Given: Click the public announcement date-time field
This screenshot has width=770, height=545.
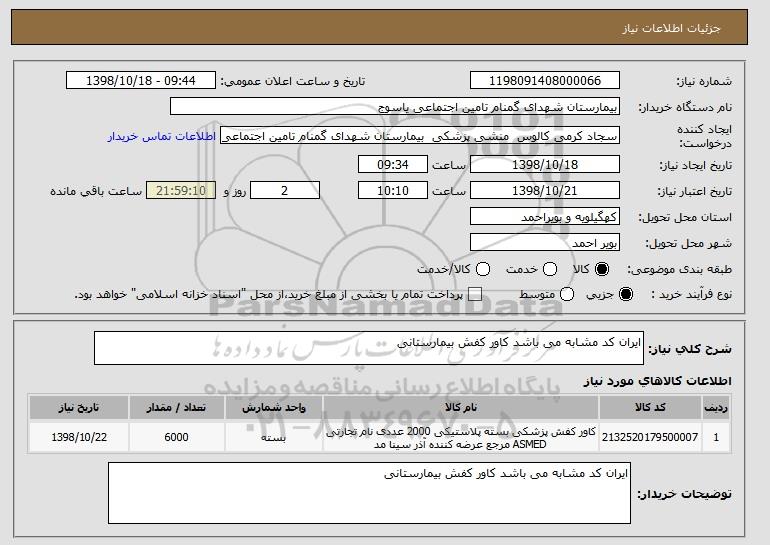Looking at the screenshot, I should (x=145, y=81).
